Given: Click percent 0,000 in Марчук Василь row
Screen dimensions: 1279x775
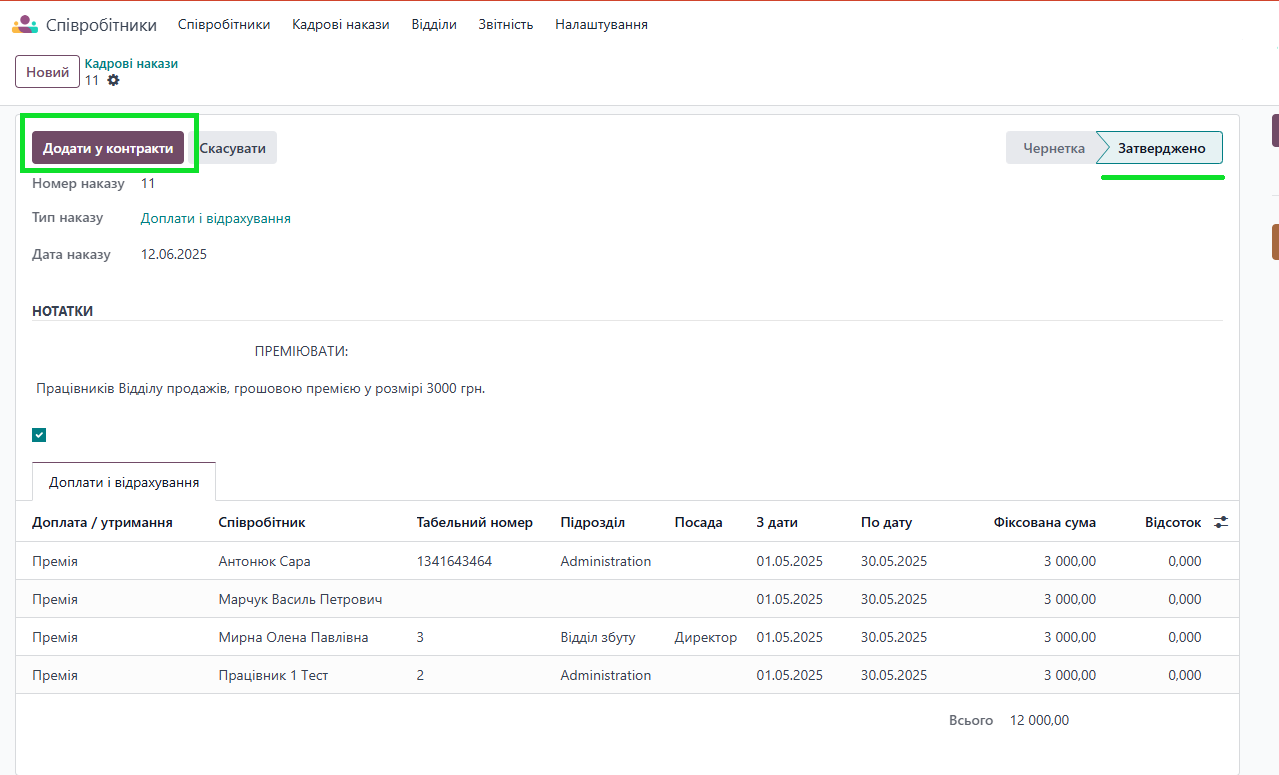Looking at the screenshot, I should [x=1185, y=599].
